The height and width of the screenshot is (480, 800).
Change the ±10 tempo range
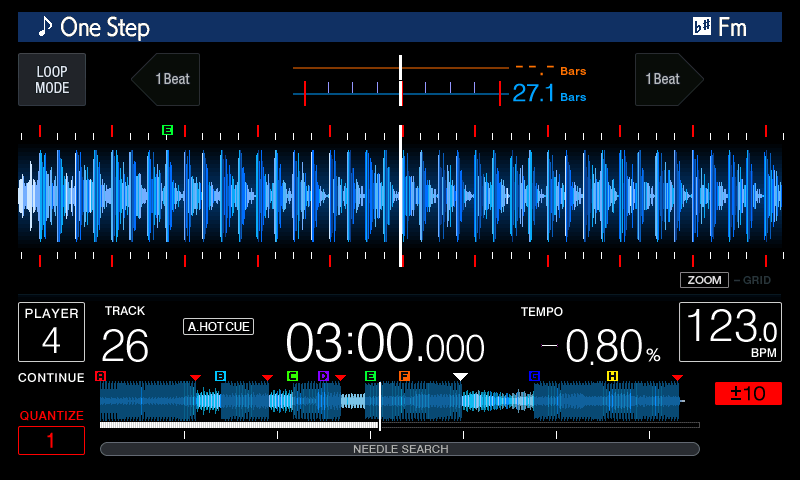coord(748,393)
